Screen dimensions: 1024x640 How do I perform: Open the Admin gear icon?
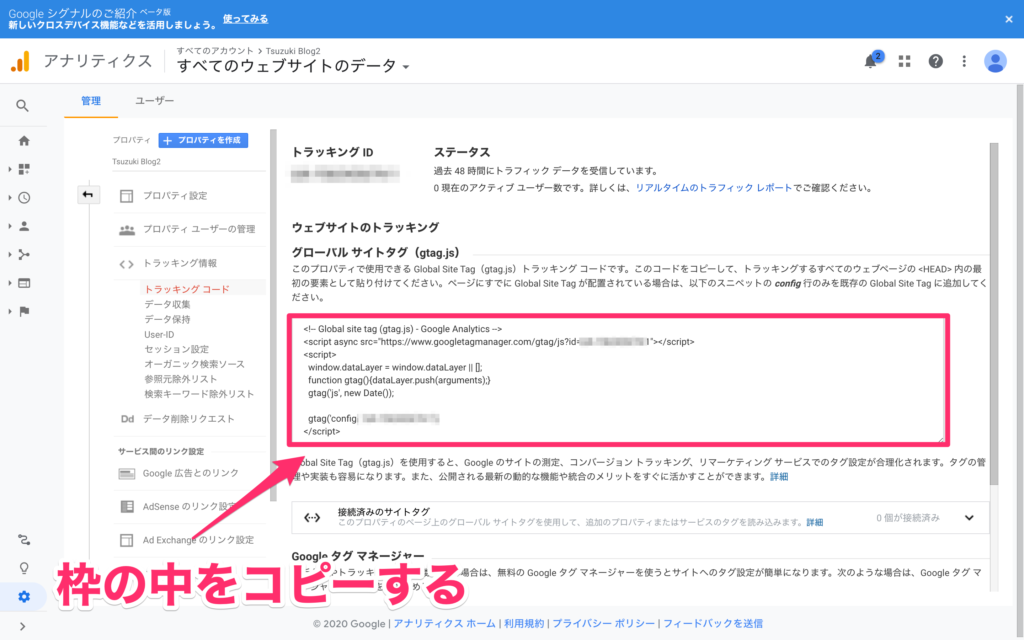[x=24, y=596]
